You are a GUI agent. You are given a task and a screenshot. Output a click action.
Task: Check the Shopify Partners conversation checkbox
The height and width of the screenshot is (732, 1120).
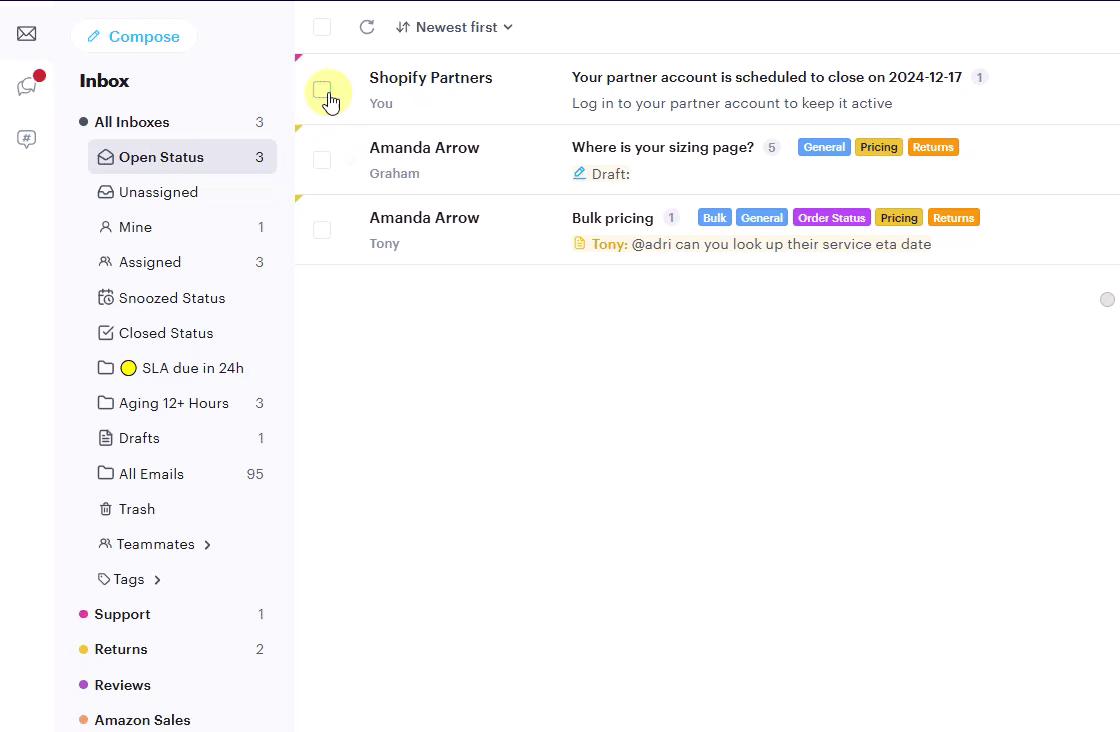[322, 90]
